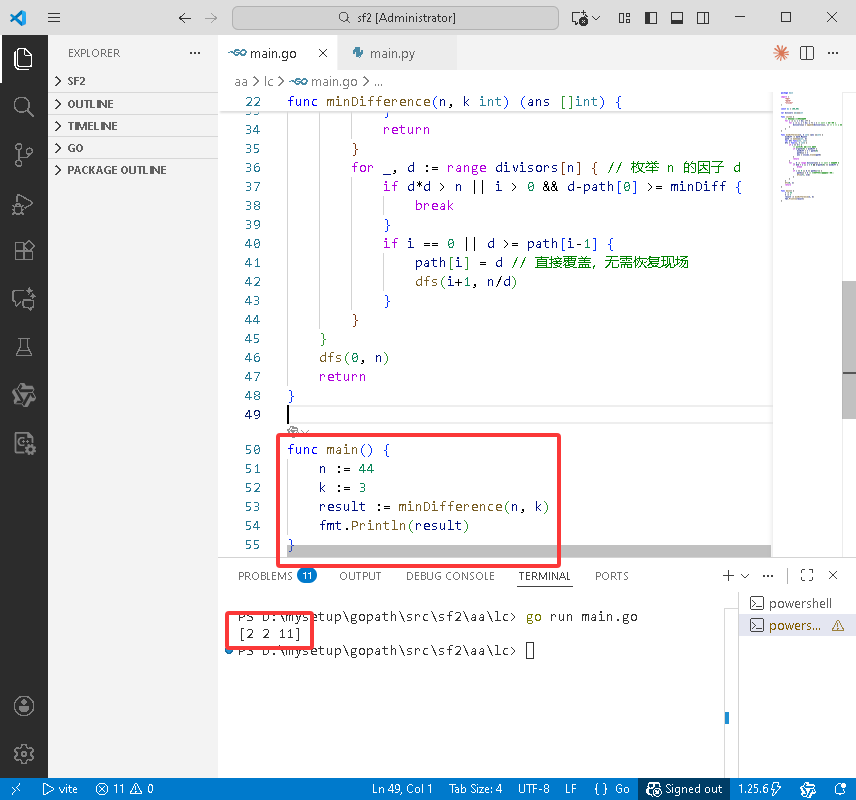Image resolution: width=856 pixels, height=800 pixels.
Task: Open the DEBUG CONSOLE panel tab
Action: click(450, 576)
